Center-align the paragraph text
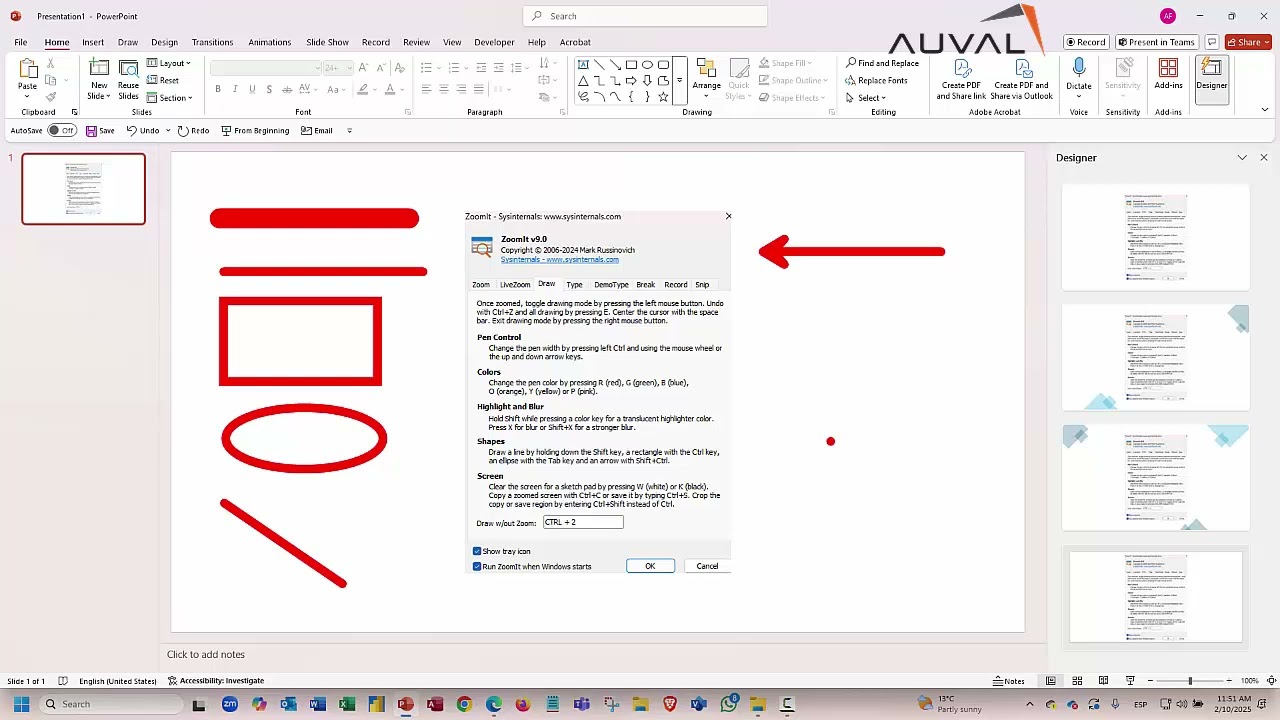The width and height of the screenshot is (1280, 720). point(444,89)
